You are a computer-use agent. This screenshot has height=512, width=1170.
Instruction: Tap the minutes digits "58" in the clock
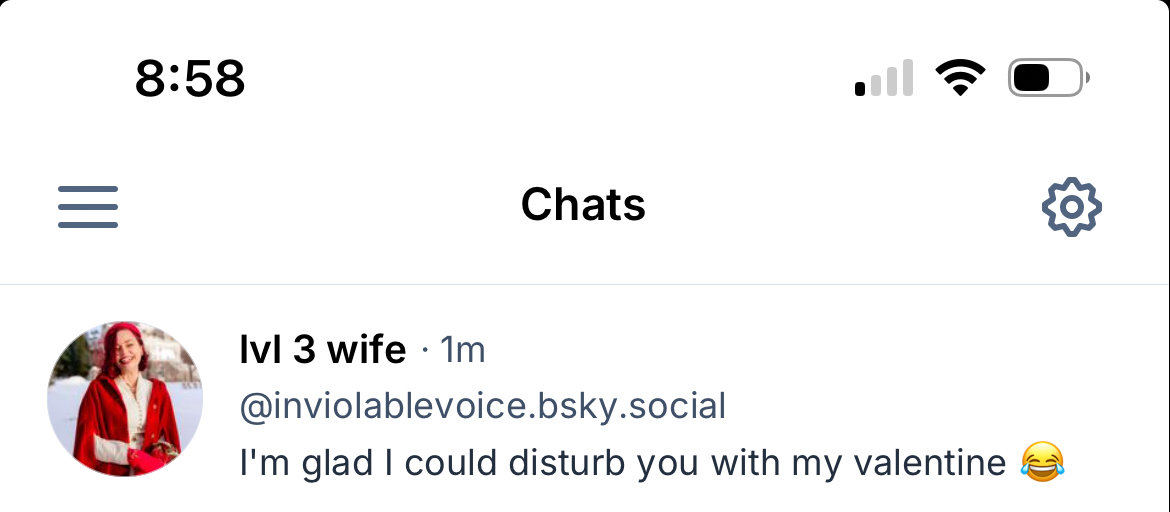point(216,79)
